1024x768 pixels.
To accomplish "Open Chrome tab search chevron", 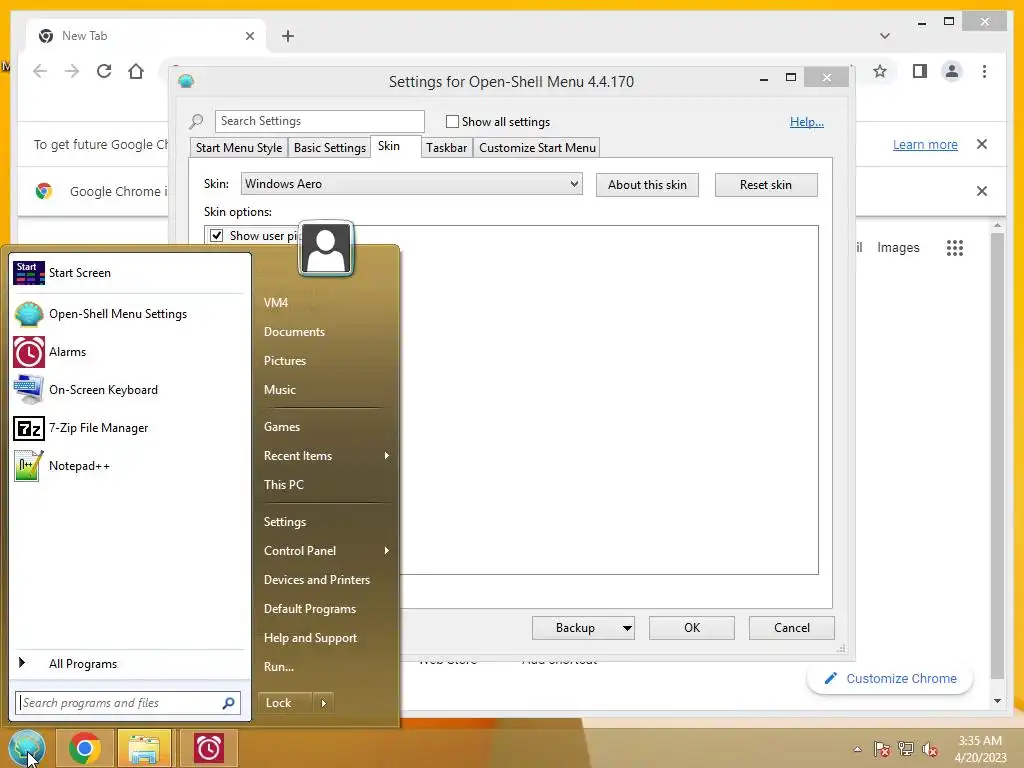I will [885, 36].
